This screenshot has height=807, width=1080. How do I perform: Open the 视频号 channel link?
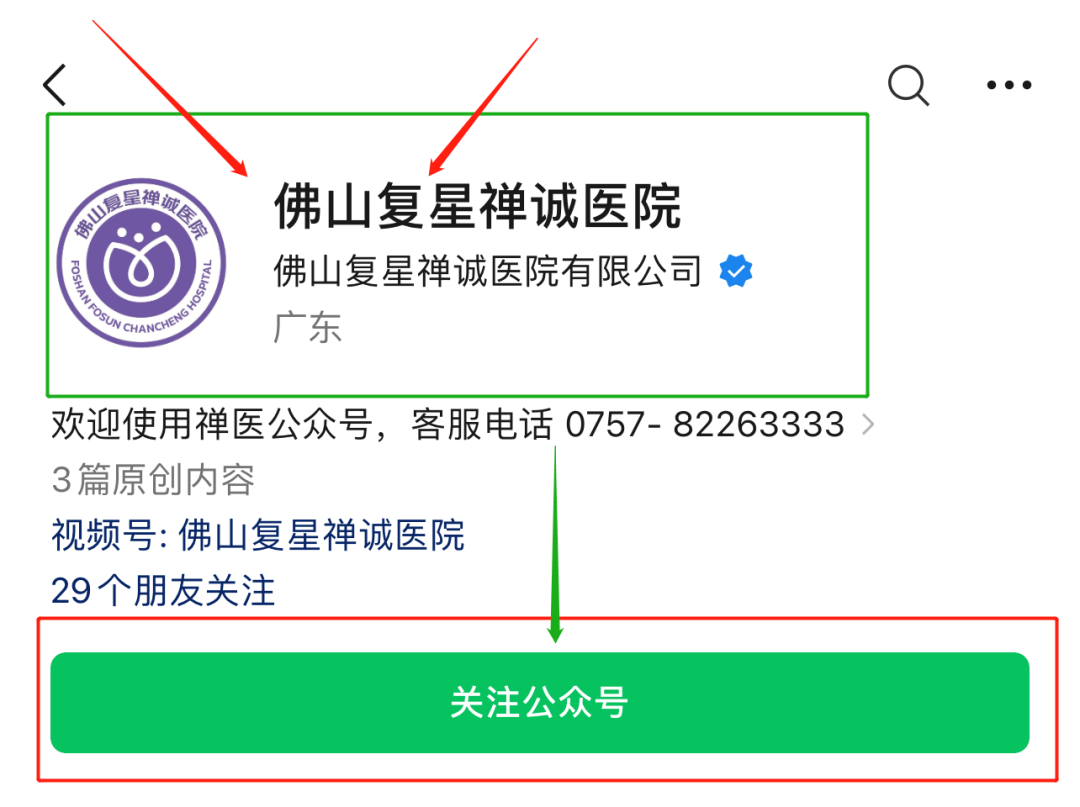[258, 535]
